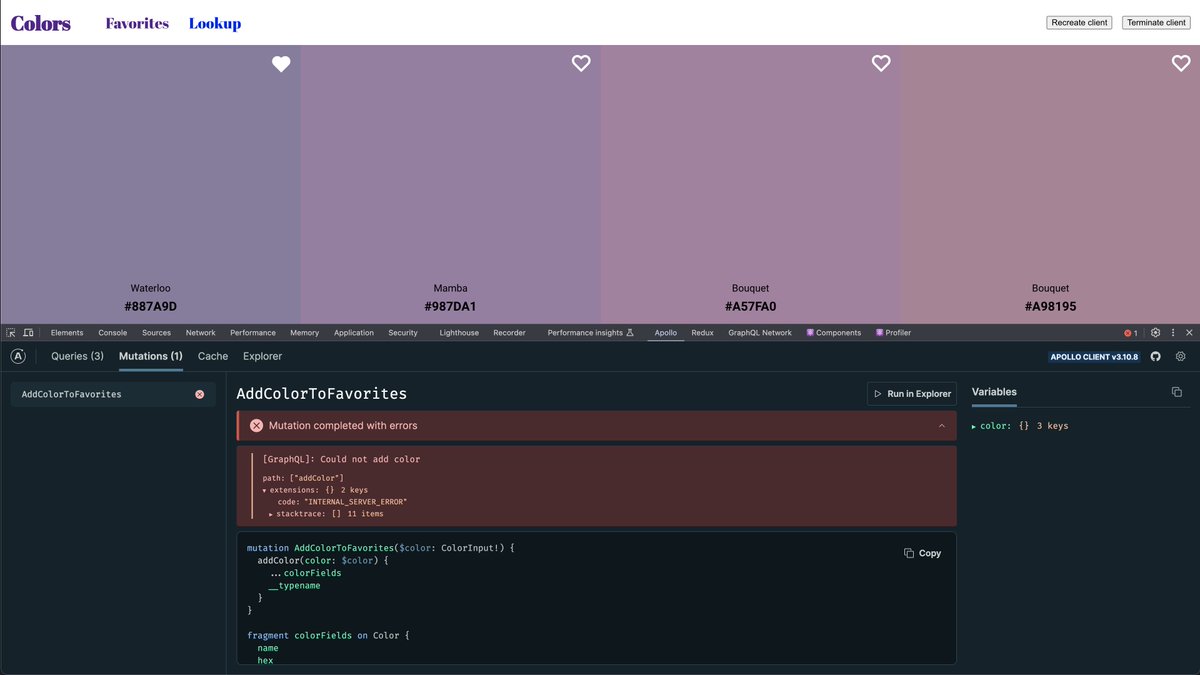The width and height of the screenshot is (1200, 675).
Task: Open the React Components tab
Action: tap(834, 333)
